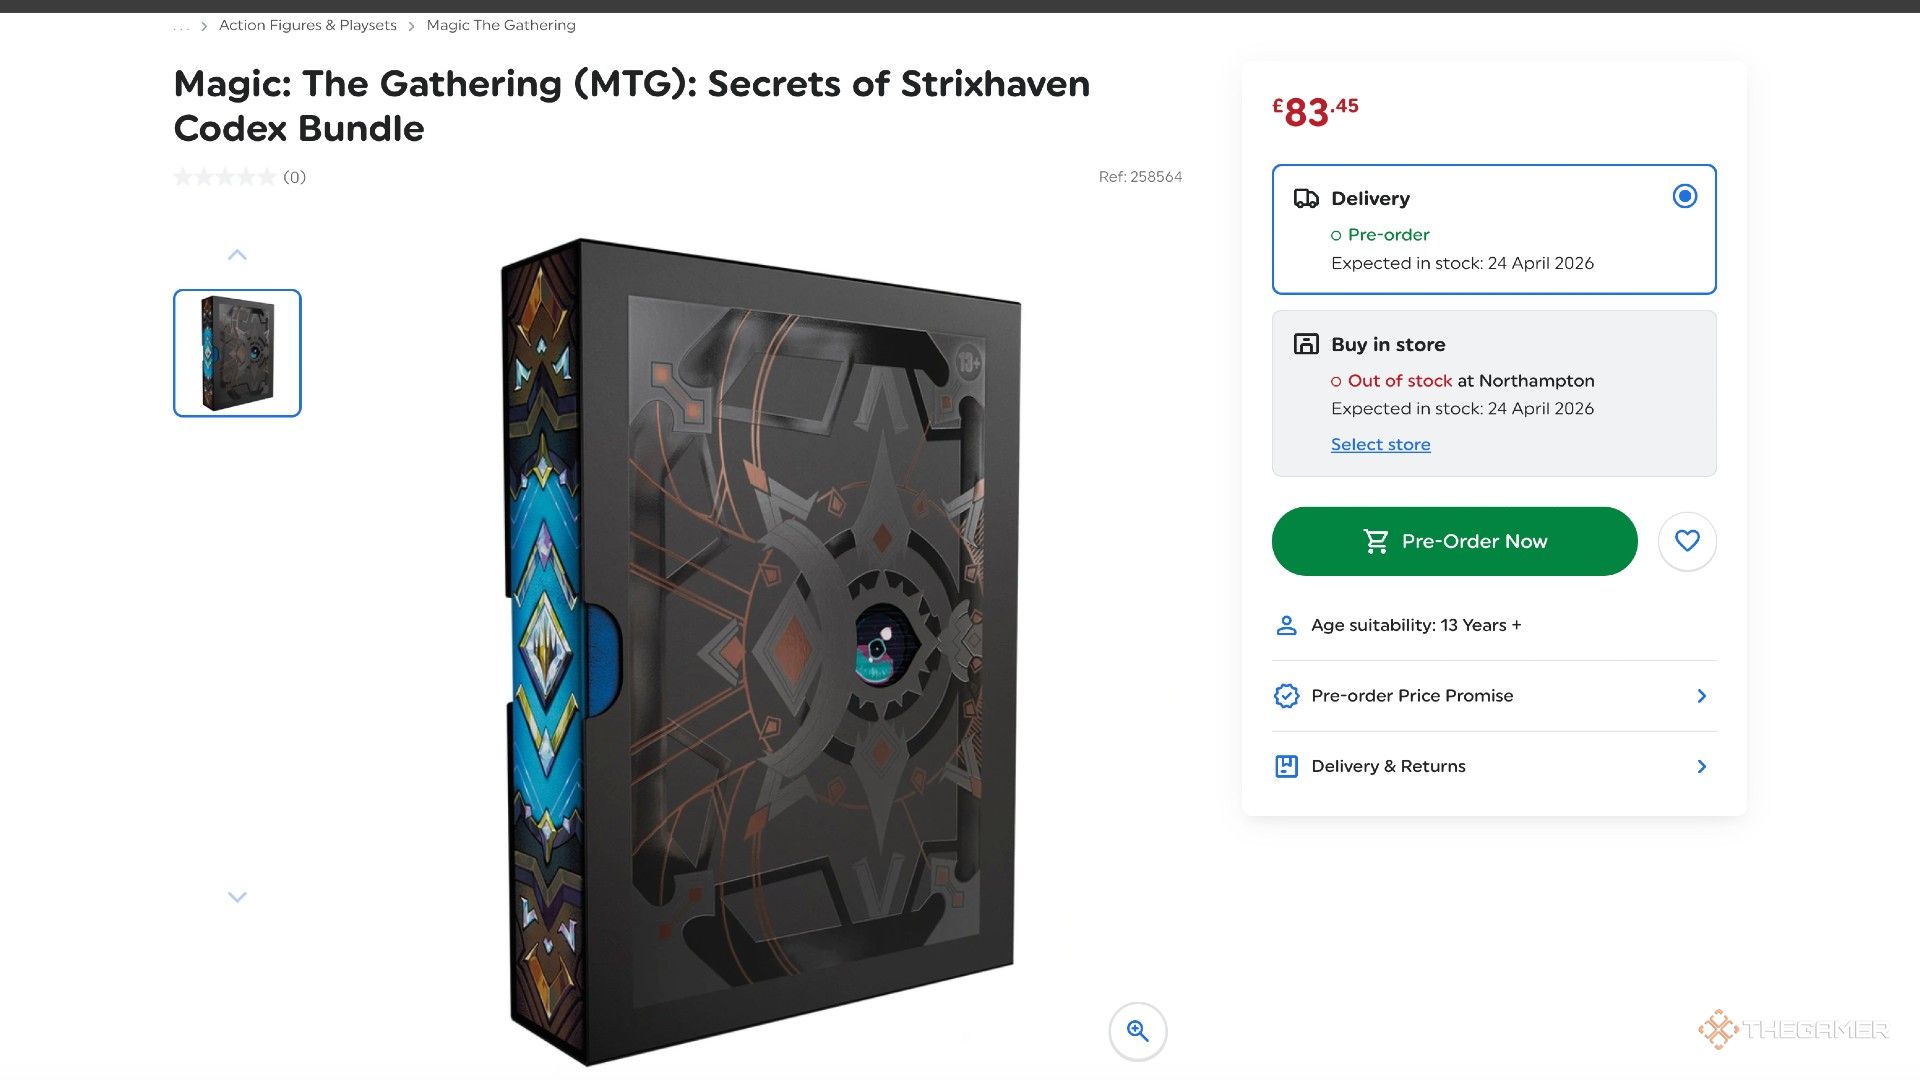Click the magnifier zoom icon on product image
1920x1080 pixels.
tap(1138, 1031)
